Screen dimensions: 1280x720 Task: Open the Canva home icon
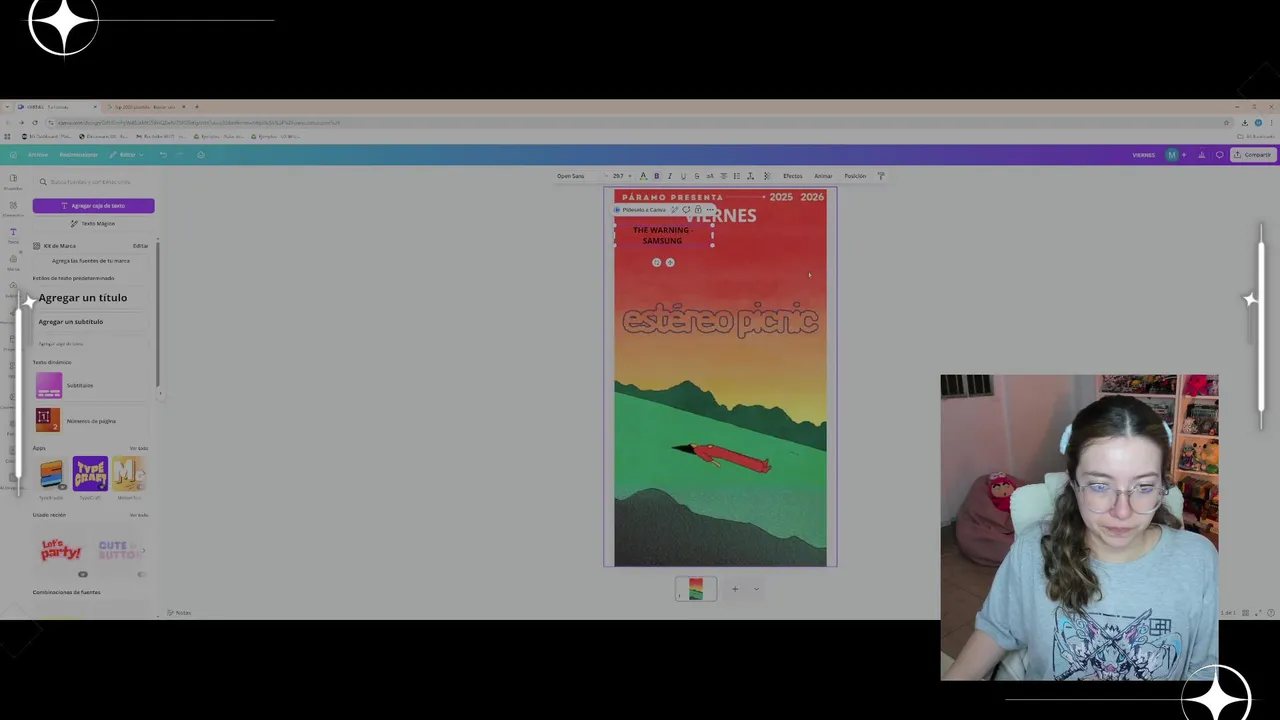coord(13,155)
